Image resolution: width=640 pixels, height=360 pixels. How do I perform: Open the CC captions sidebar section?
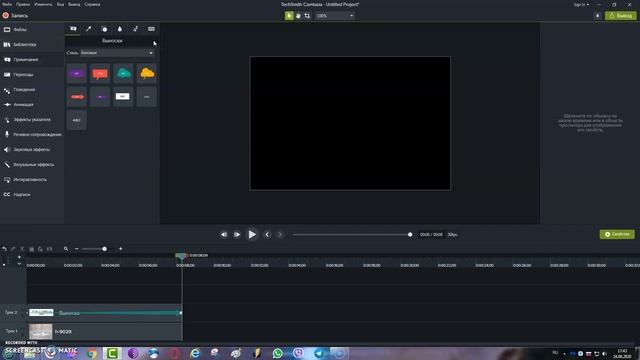(32, 195)
